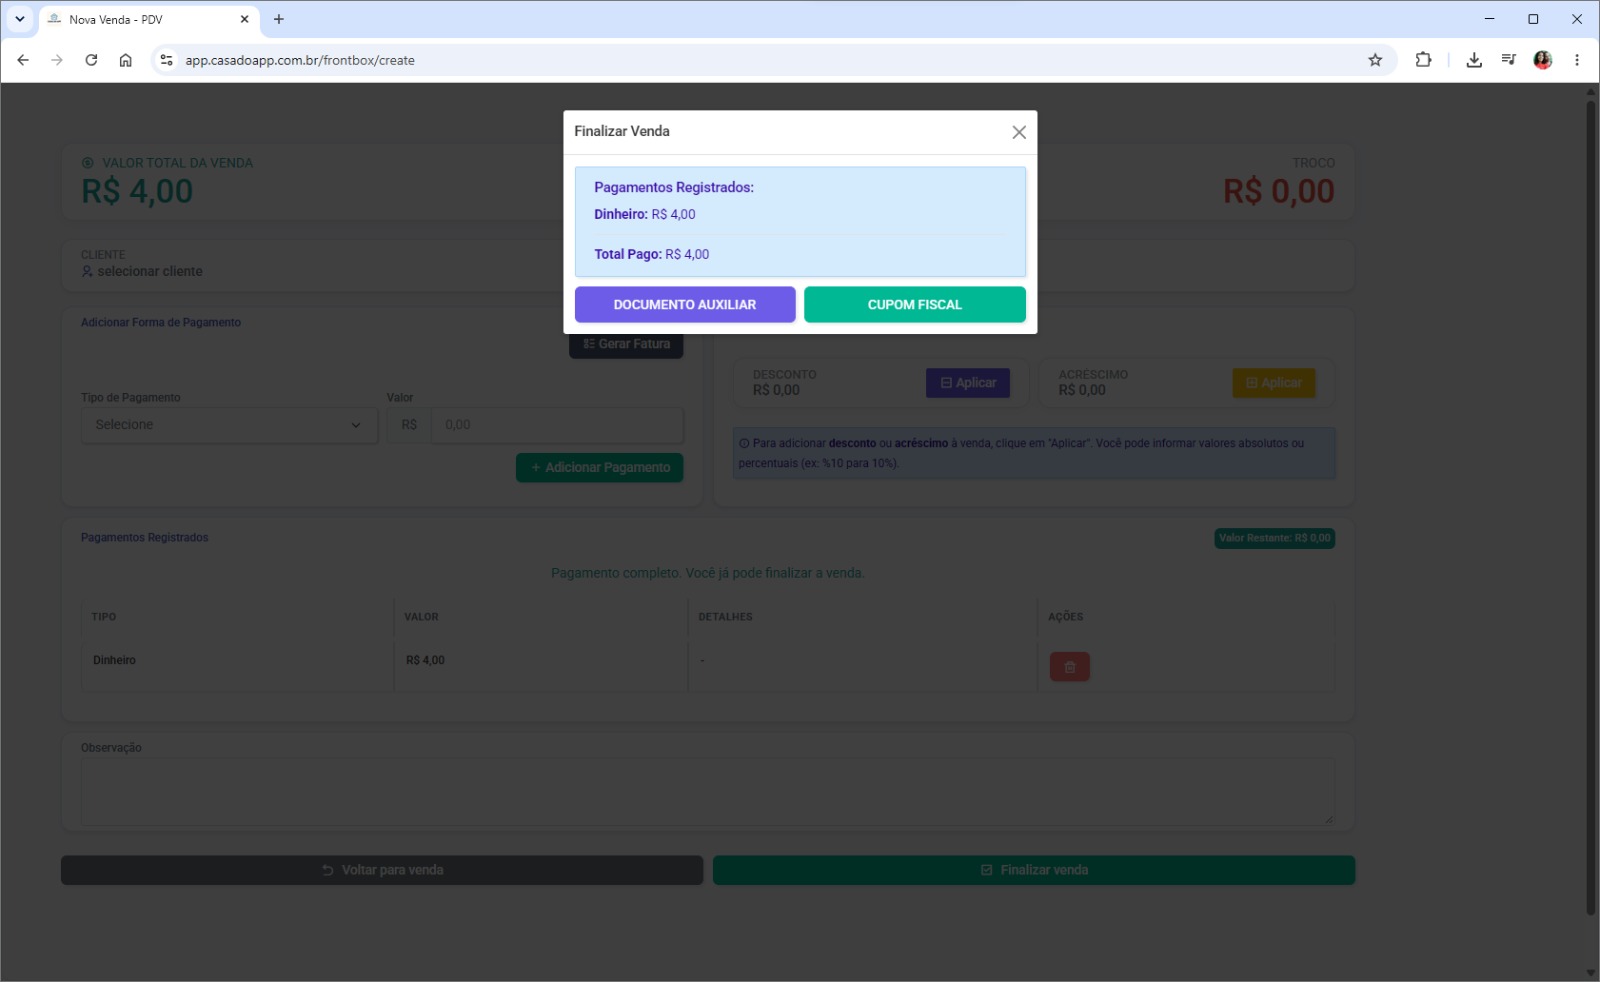The image size is (1600, 982).
Task: View site information icon in address bar
Action: click(x=167, y=60)
